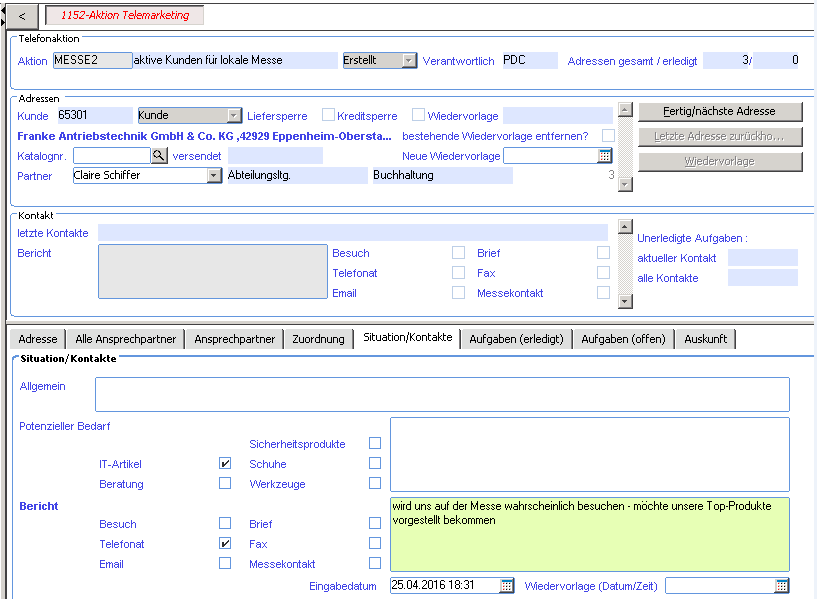Check Email under the lower Bericht

coord(225,563)
